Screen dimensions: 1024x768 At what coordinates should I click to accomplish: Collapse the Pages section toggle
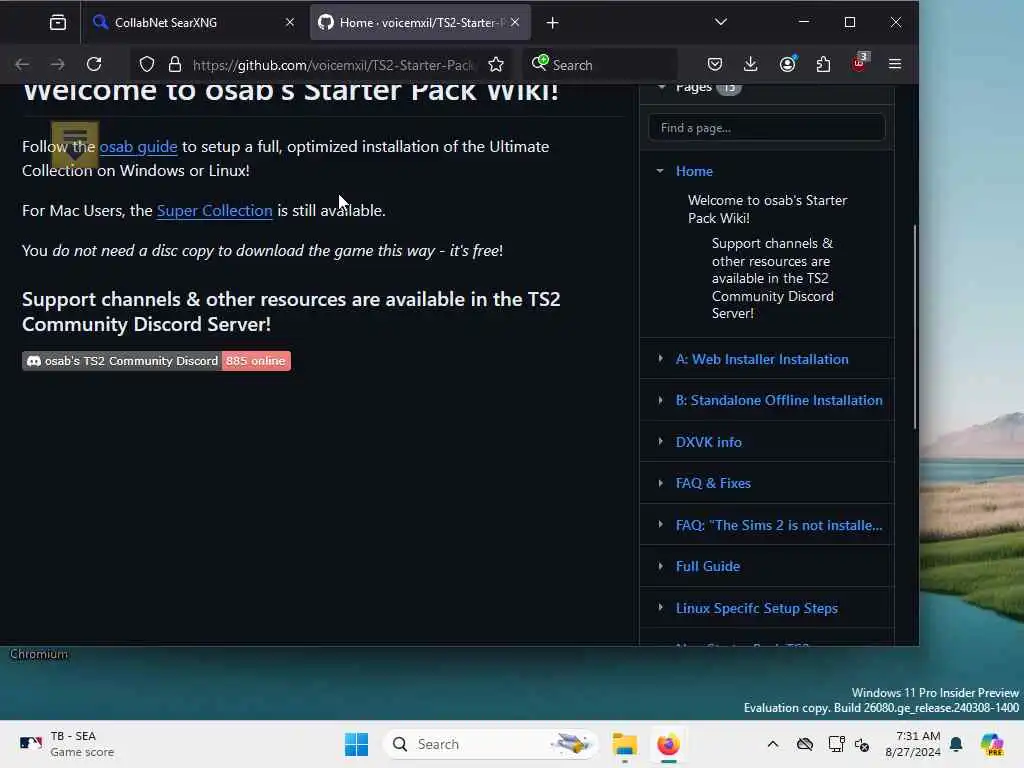[662, 86]
